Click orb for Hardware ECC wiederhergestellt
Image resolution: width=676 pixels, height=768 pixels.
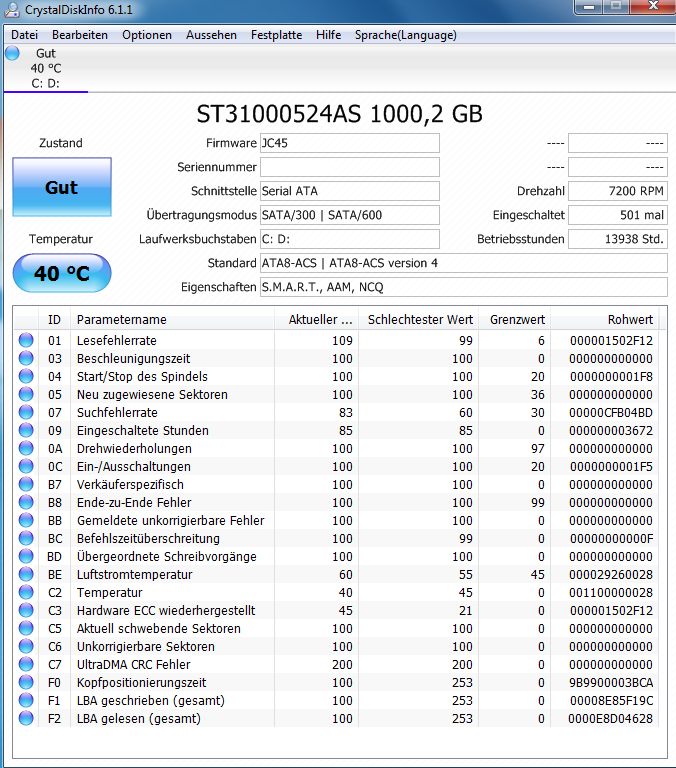click(26, 610)
